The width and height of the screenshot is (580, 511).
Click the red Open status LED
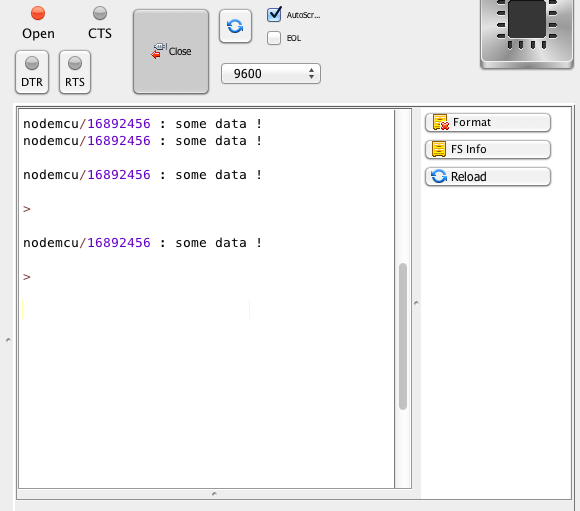pos(38,13)
